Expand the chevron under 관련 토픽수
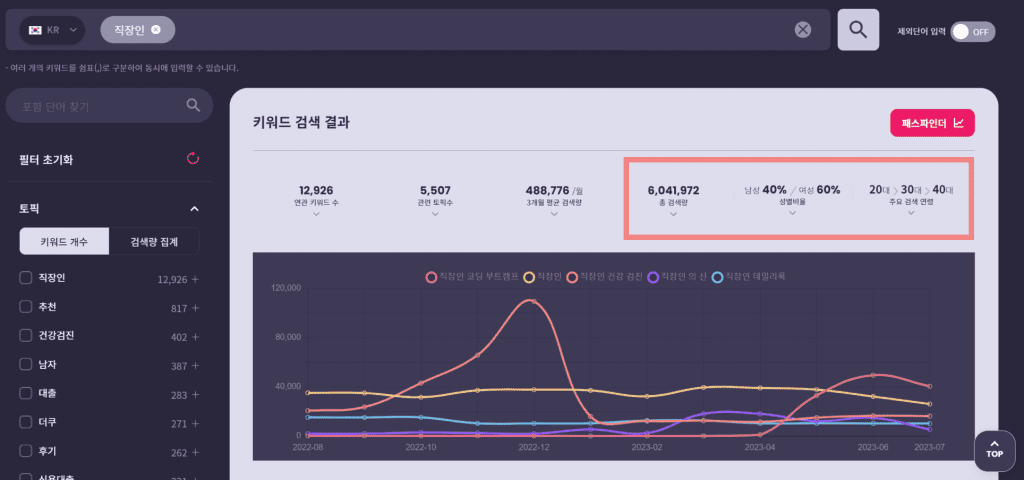Screen dimensions: 1024x480 (x=435, y=214)
